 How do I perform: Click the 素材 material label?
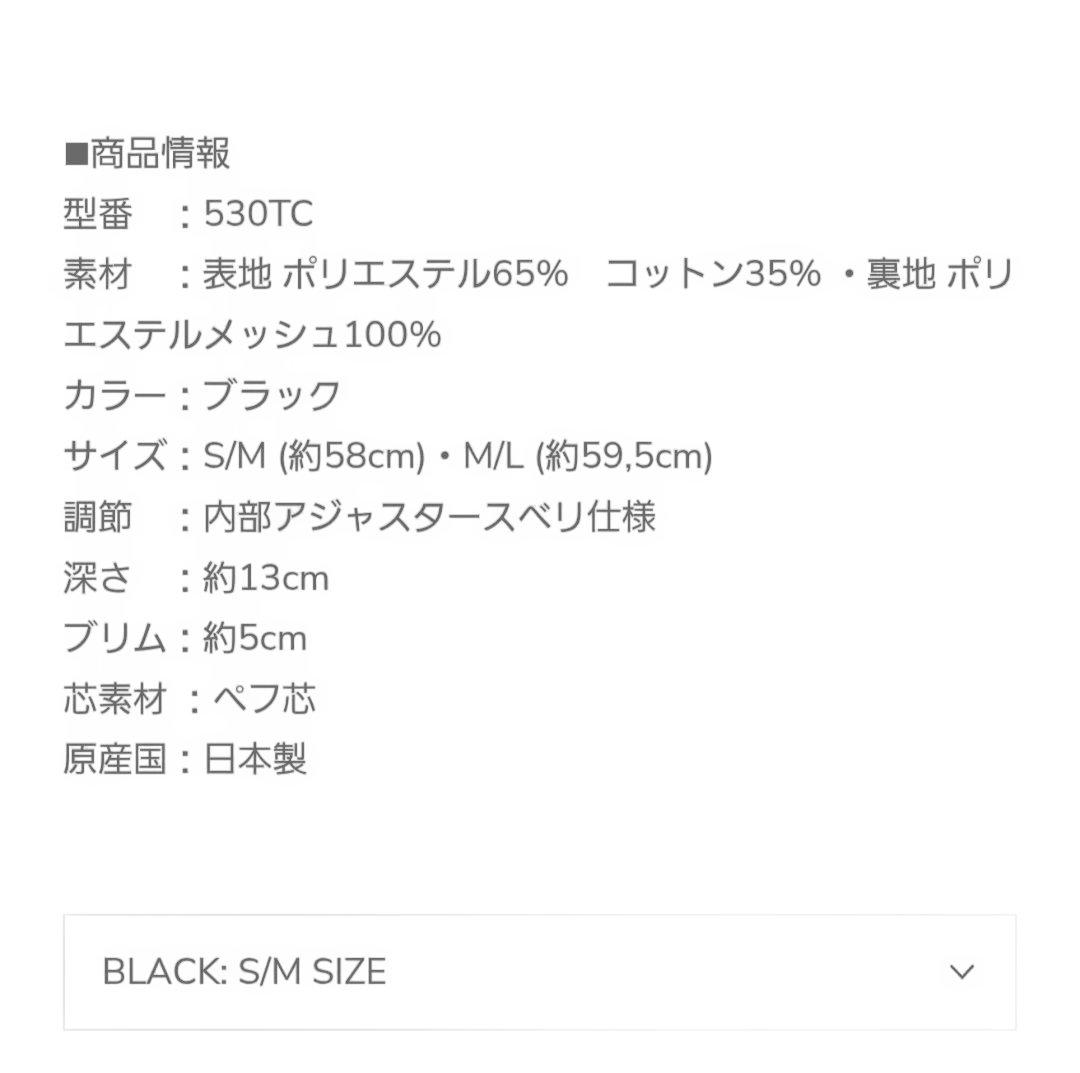pos(97,274)
